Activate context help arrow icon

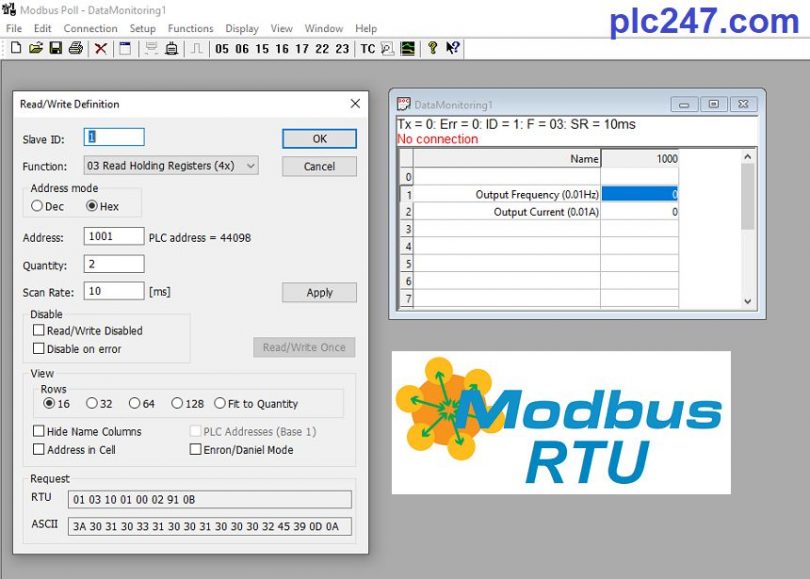click(453, 49)
